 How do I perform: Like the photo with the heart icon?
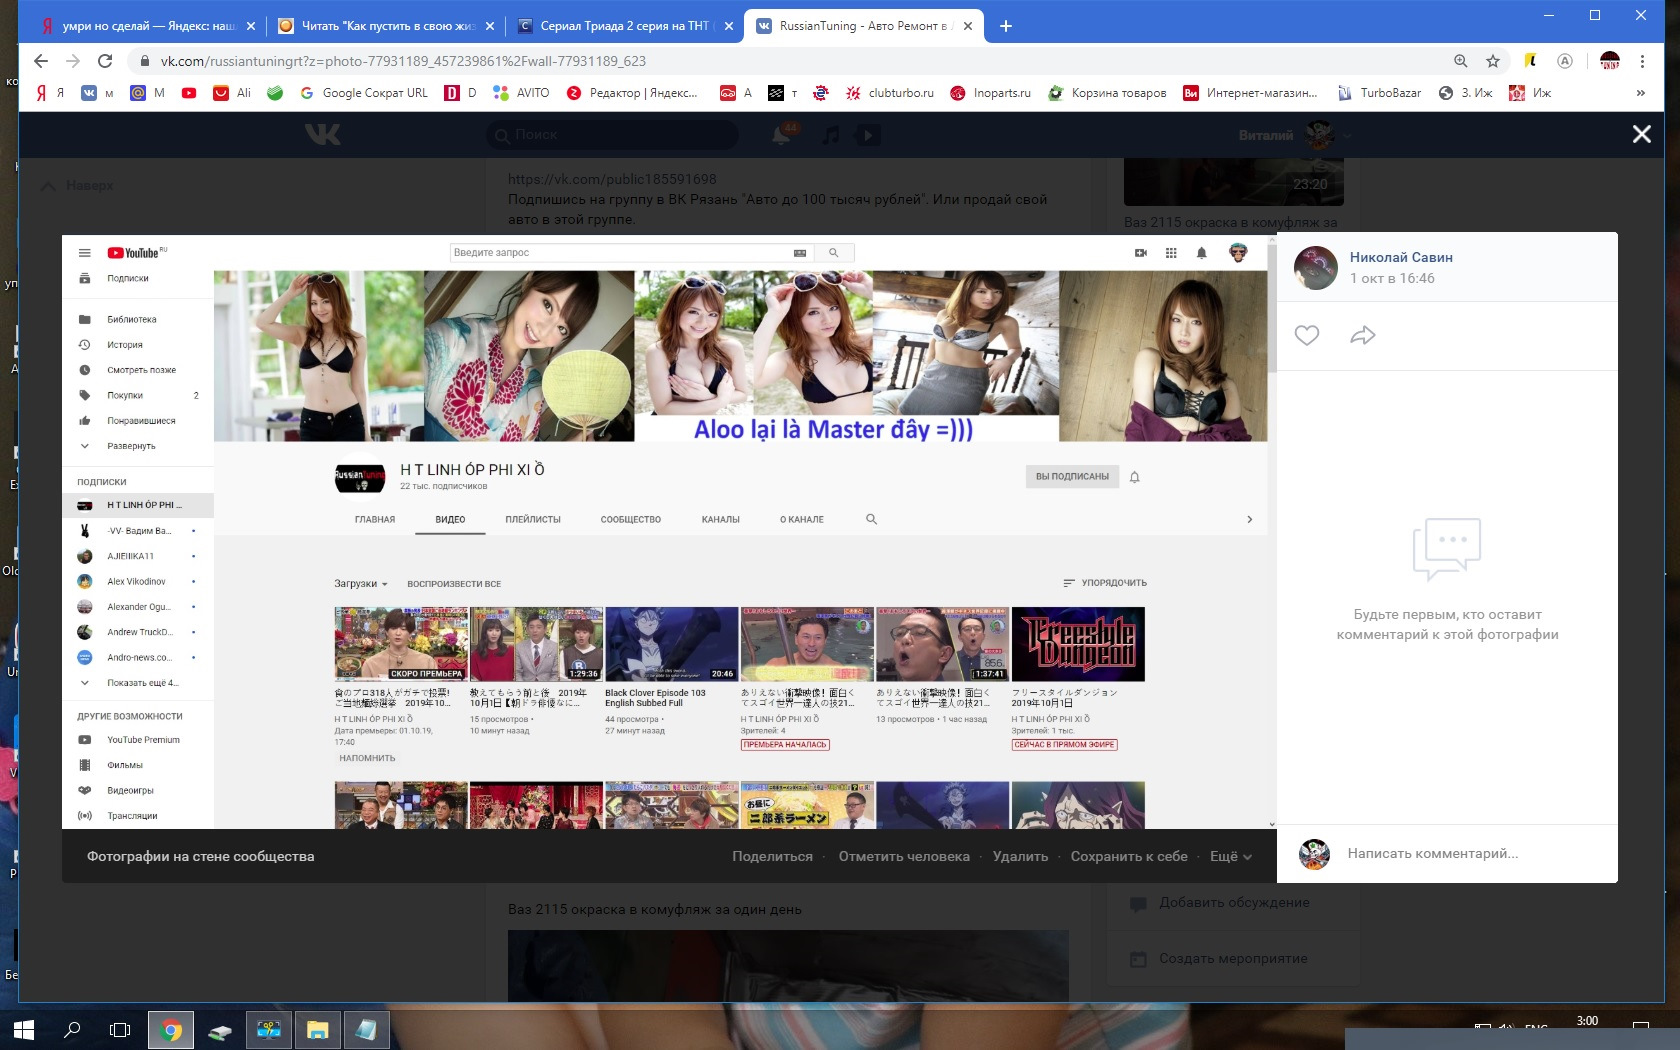point(1307,335)
